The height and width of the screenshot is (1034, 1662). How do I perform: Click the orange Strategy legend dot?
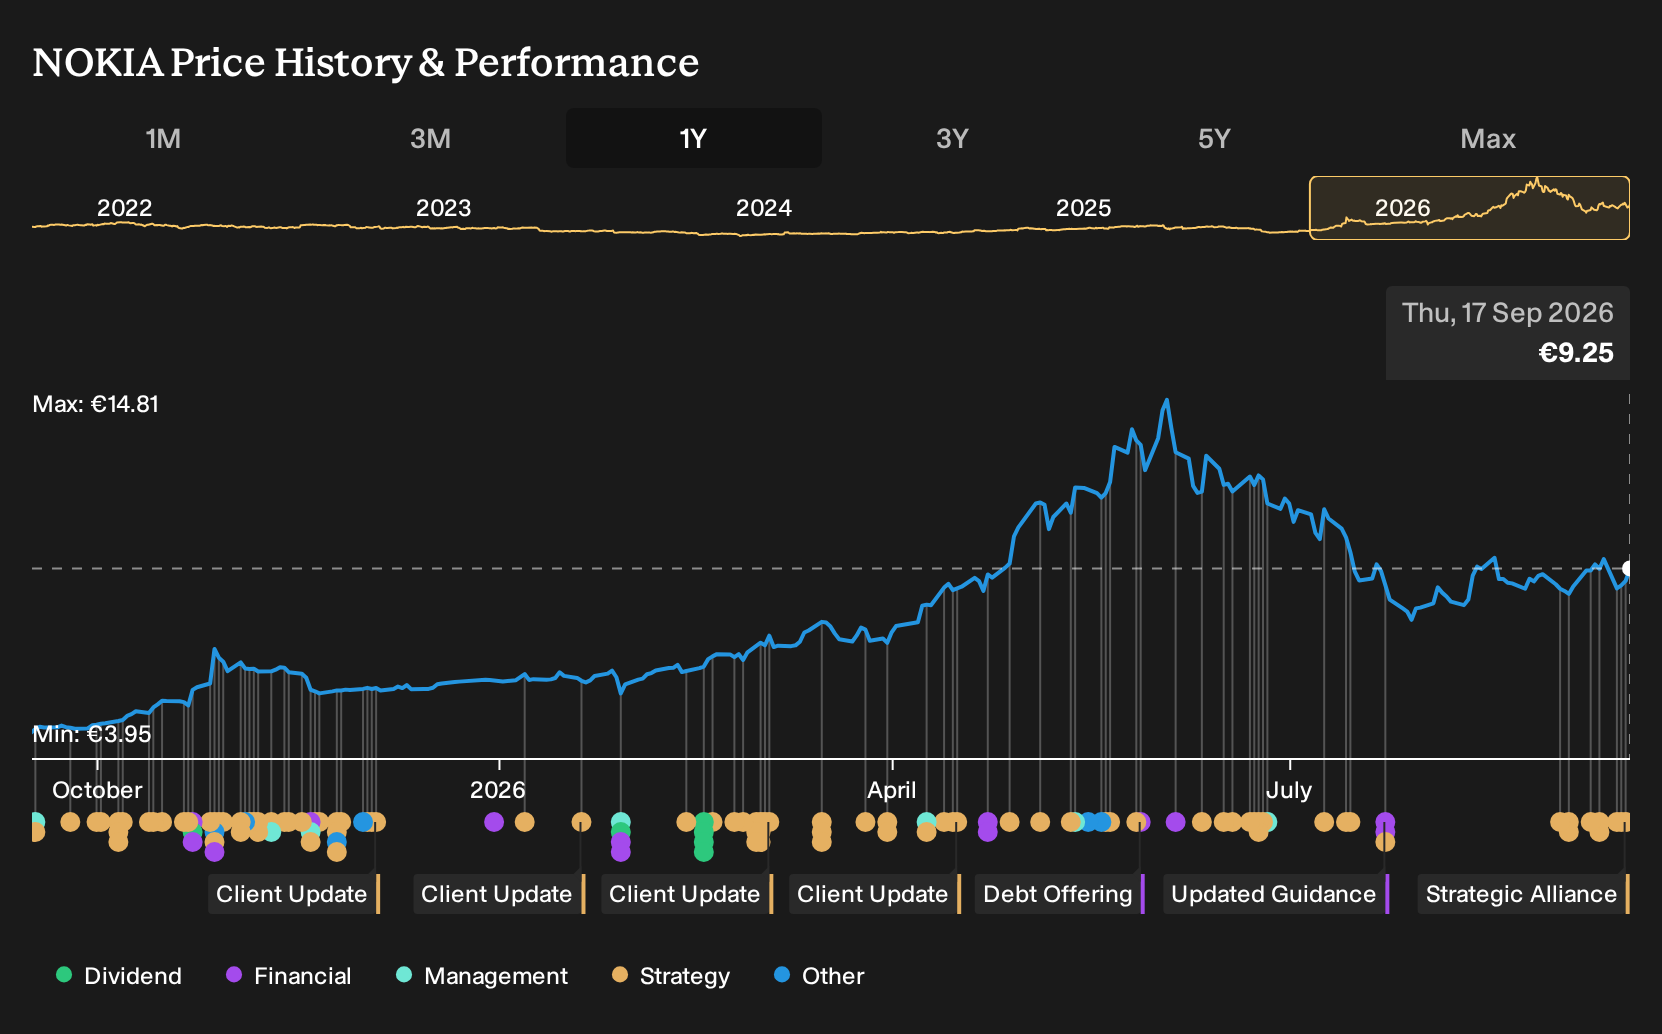click(x=620, y=974)
